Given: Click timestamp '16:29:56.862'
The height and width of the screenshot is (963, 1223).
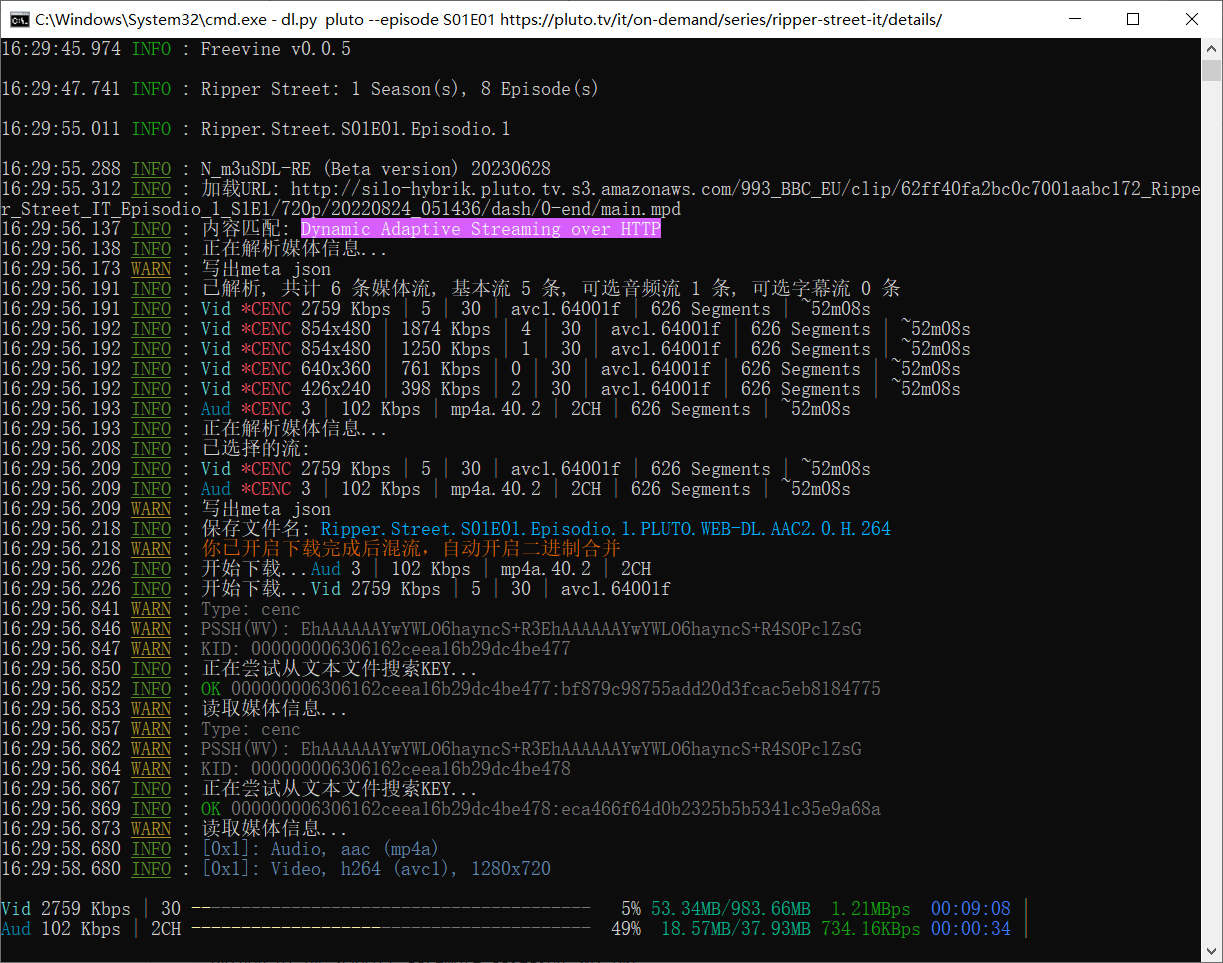Looking at the screenshot, I should tap(61, 749).
